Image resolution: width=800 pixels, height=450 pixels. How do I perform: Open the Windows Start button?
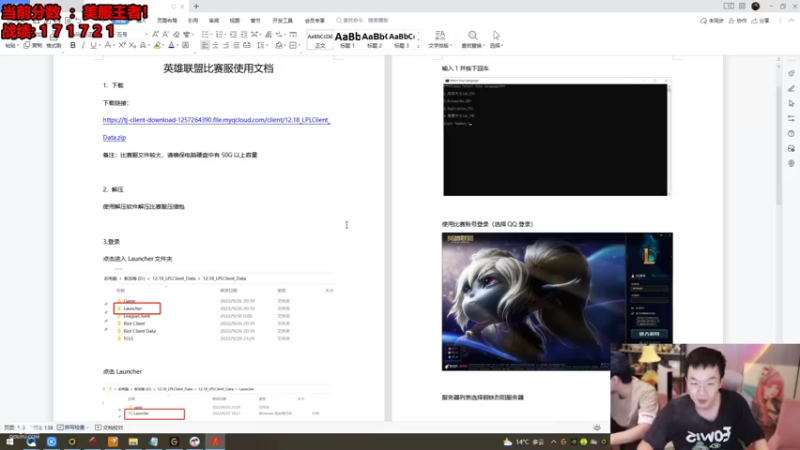(x=10, y=441)
